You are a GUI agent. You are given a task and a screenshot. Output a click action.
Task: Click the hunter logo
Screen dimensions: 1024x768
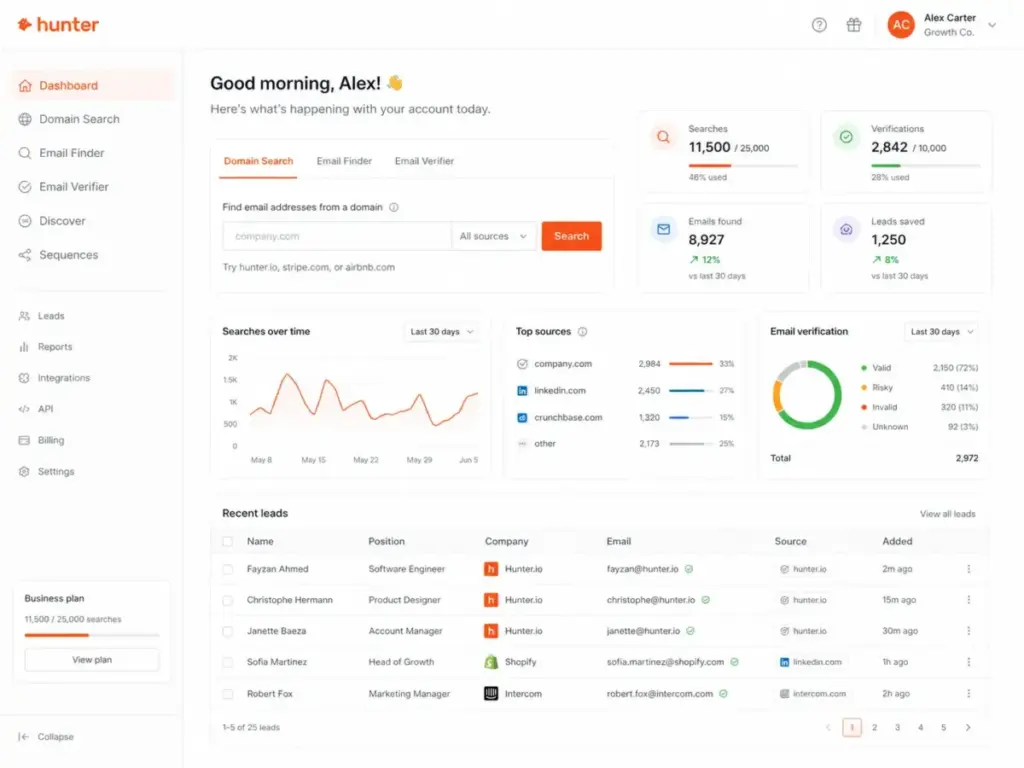(57, 25)
